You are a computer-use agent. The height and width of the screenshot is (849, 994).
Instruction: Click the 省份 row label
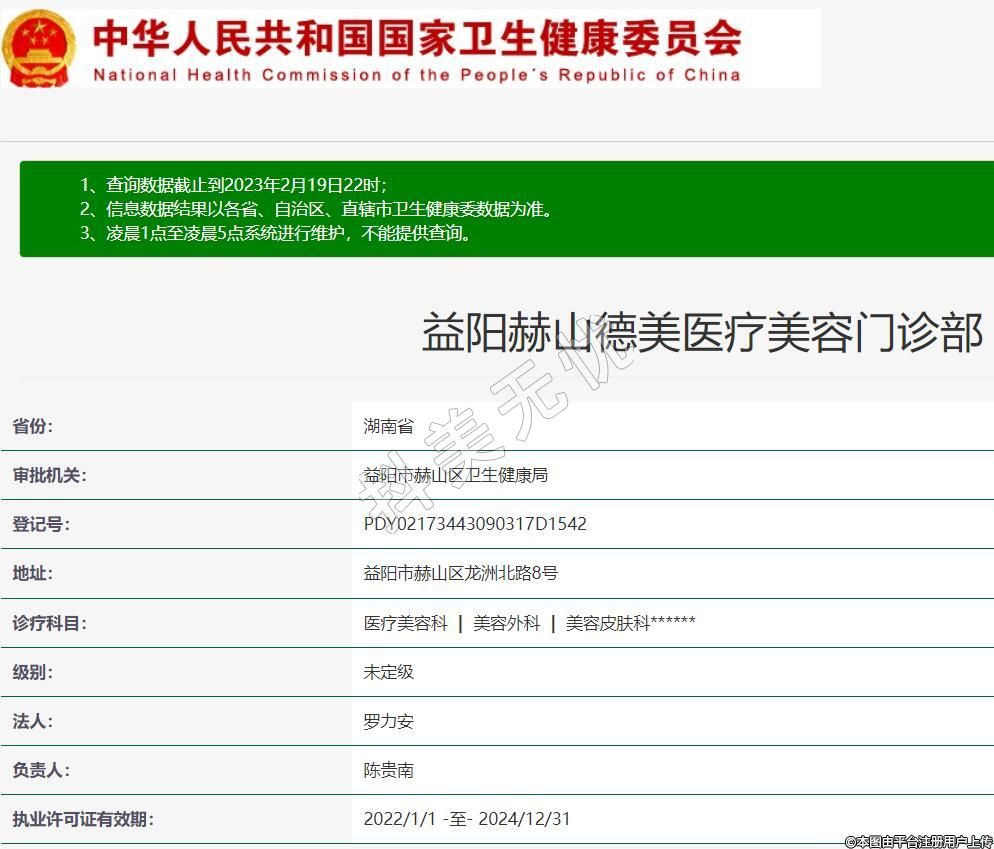click(x=33, y=426)
